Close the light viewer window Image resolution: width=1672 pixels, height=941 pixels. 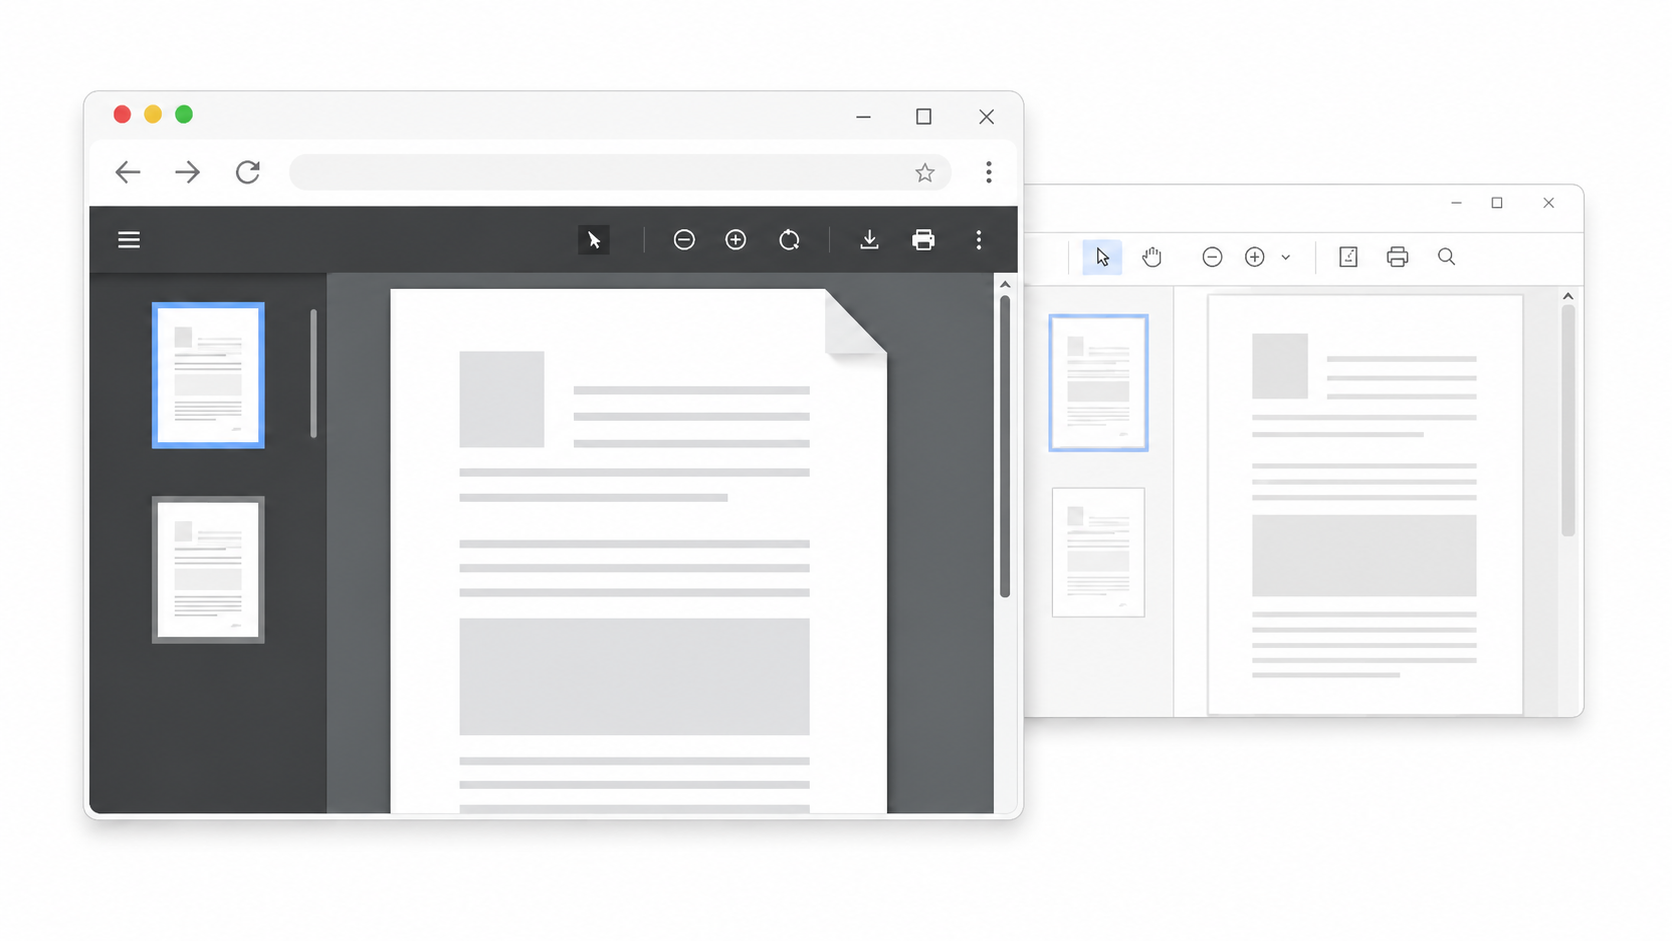click(x=1549, y=203)
